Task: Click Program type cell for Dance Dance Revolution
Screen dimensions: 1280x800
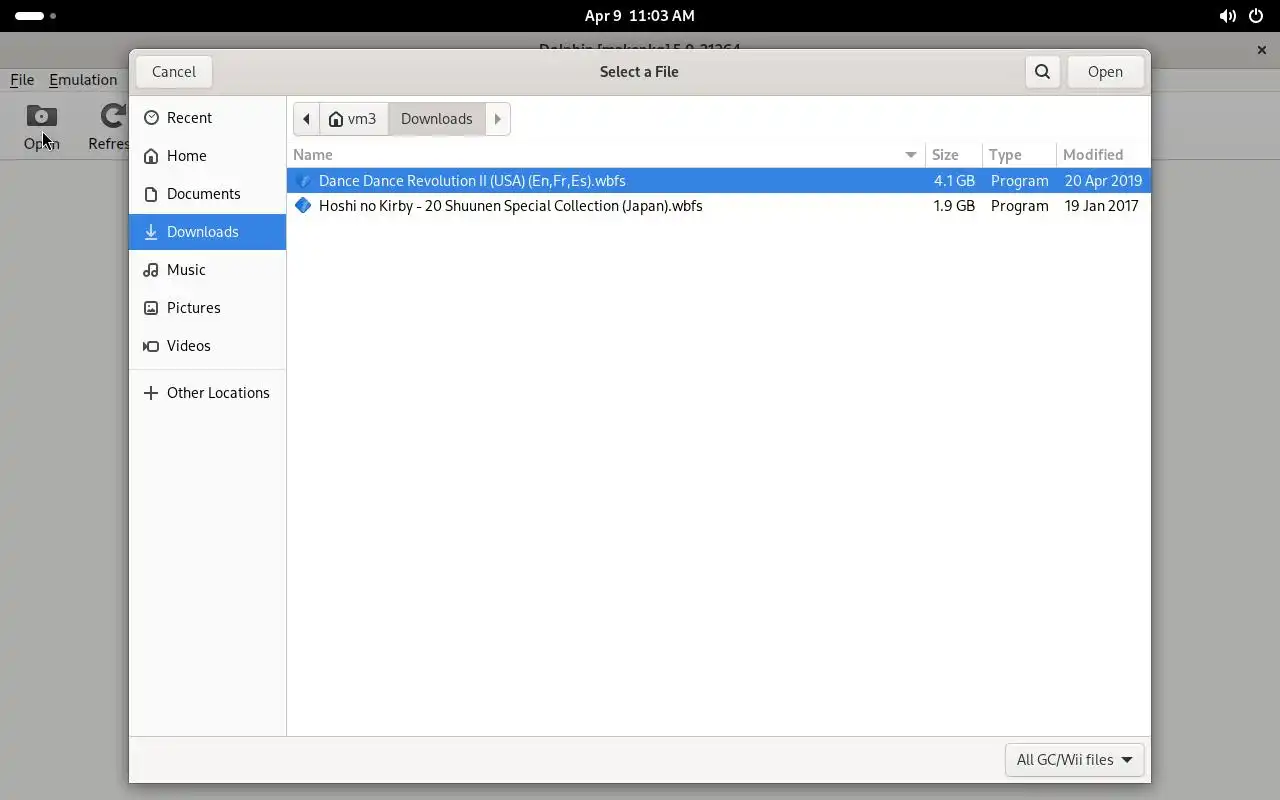Action: 1019,181
